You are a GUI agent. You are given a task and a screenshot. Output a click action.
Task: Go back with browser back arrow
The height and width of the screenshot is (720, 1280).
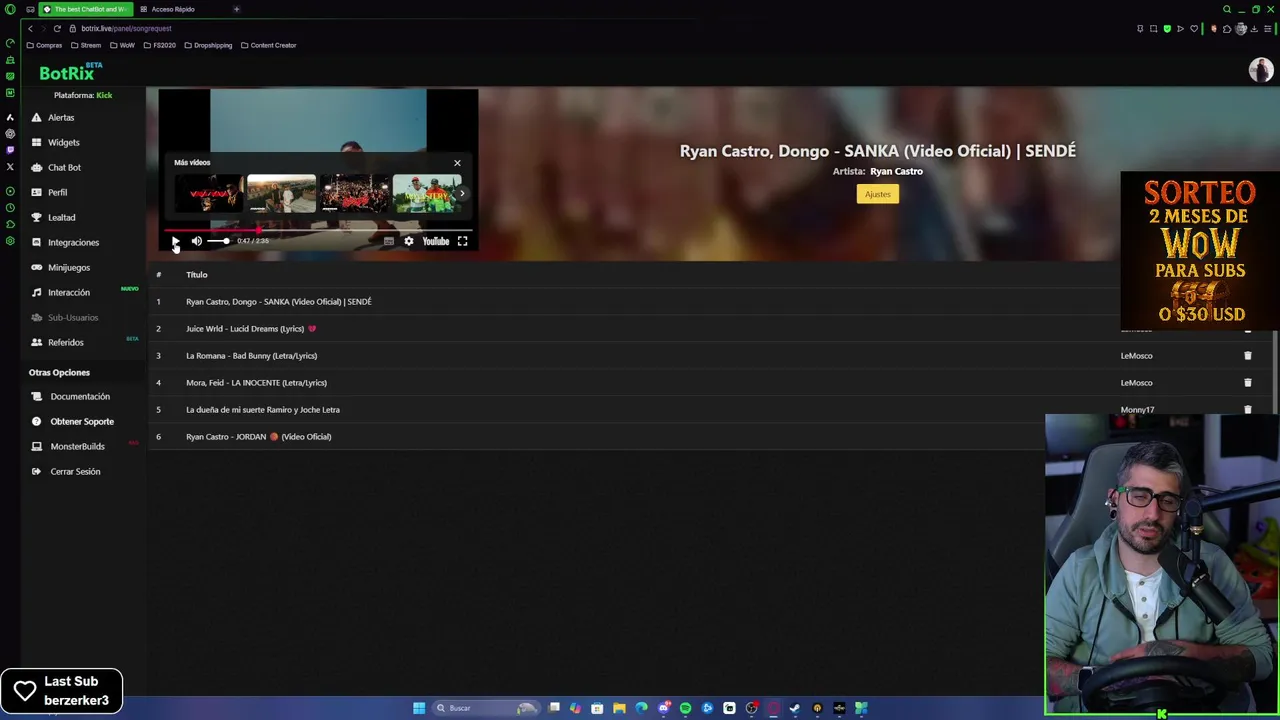point(30,28)
